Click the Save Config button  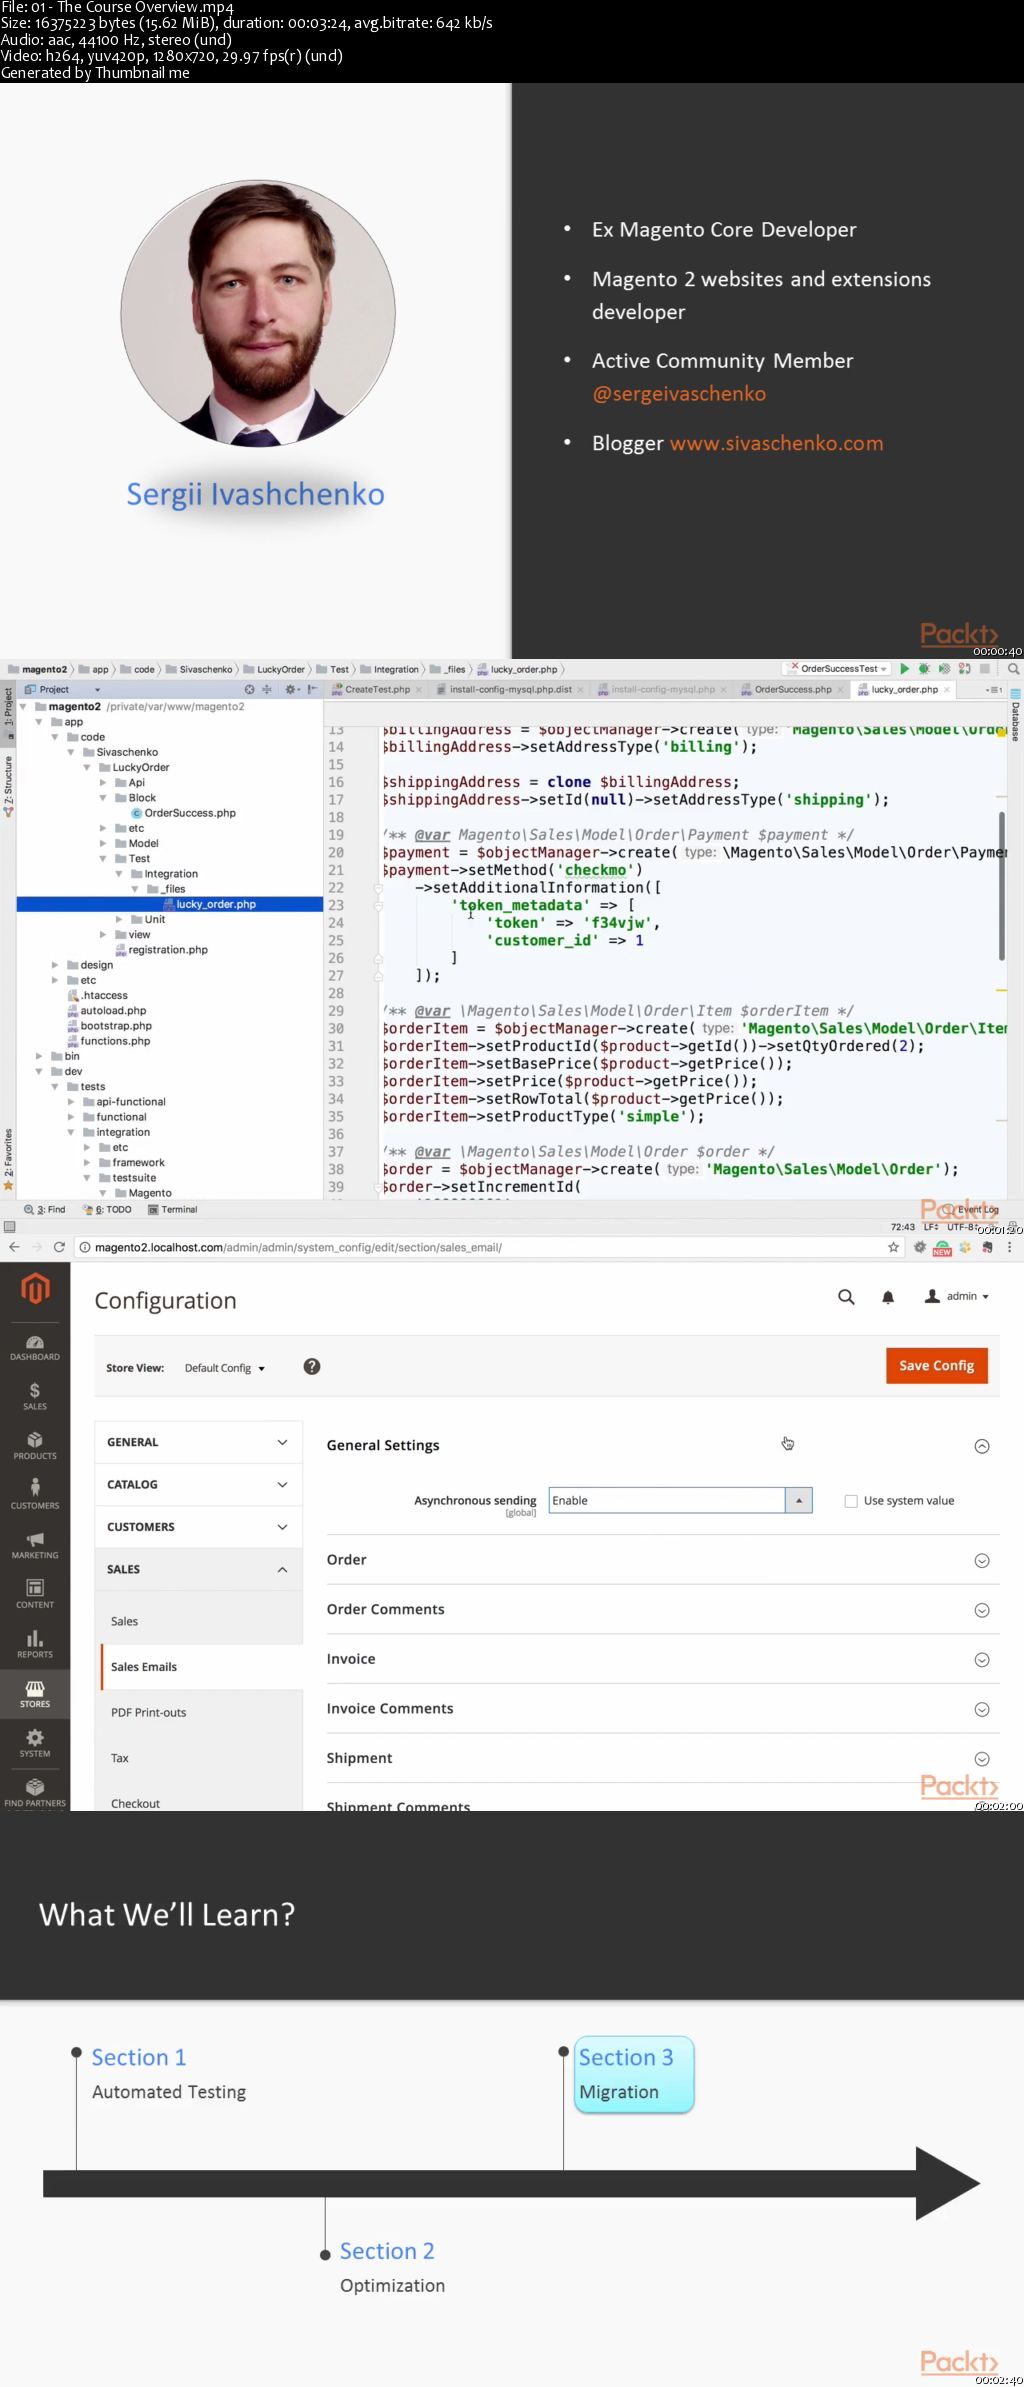(936, 1366)
